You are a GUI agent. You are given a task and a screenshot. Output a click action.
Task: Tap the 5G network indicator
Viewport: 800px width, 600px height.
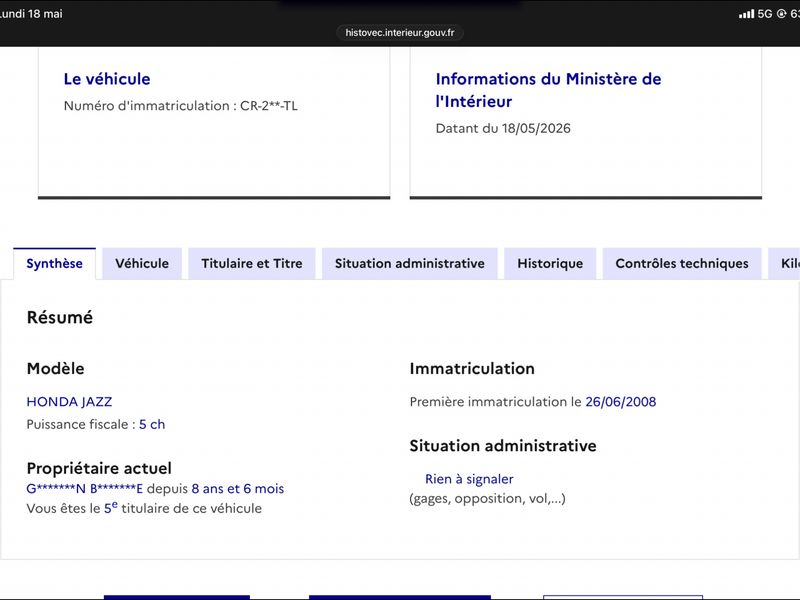pos(765,14)
